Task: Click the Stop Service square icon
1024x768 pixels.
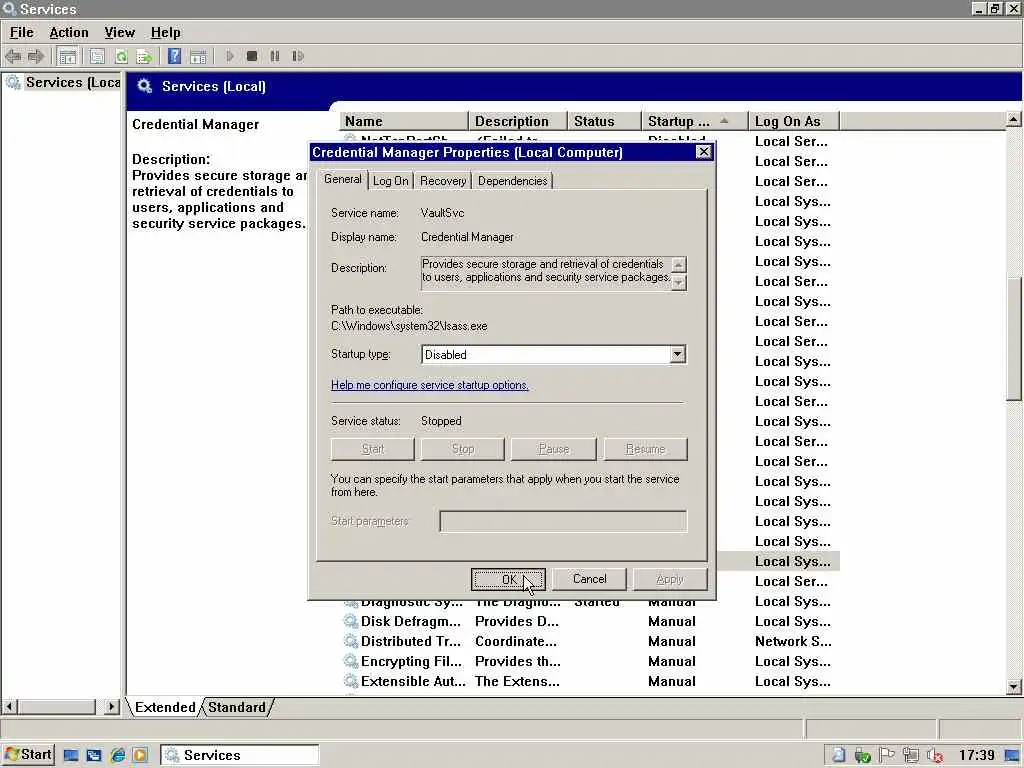Action: pos(252,56)
